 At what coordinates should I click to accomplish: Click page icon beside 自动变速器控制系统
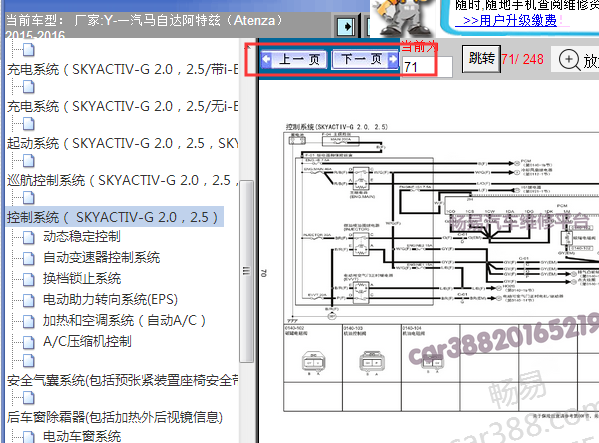pos(29,259)
